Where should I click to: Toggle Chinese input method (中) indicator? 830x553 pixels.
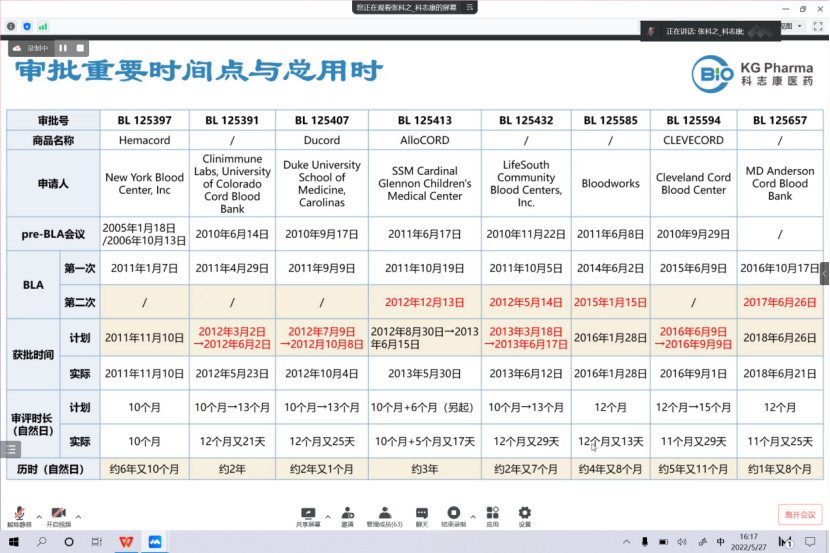coord(720,542)
